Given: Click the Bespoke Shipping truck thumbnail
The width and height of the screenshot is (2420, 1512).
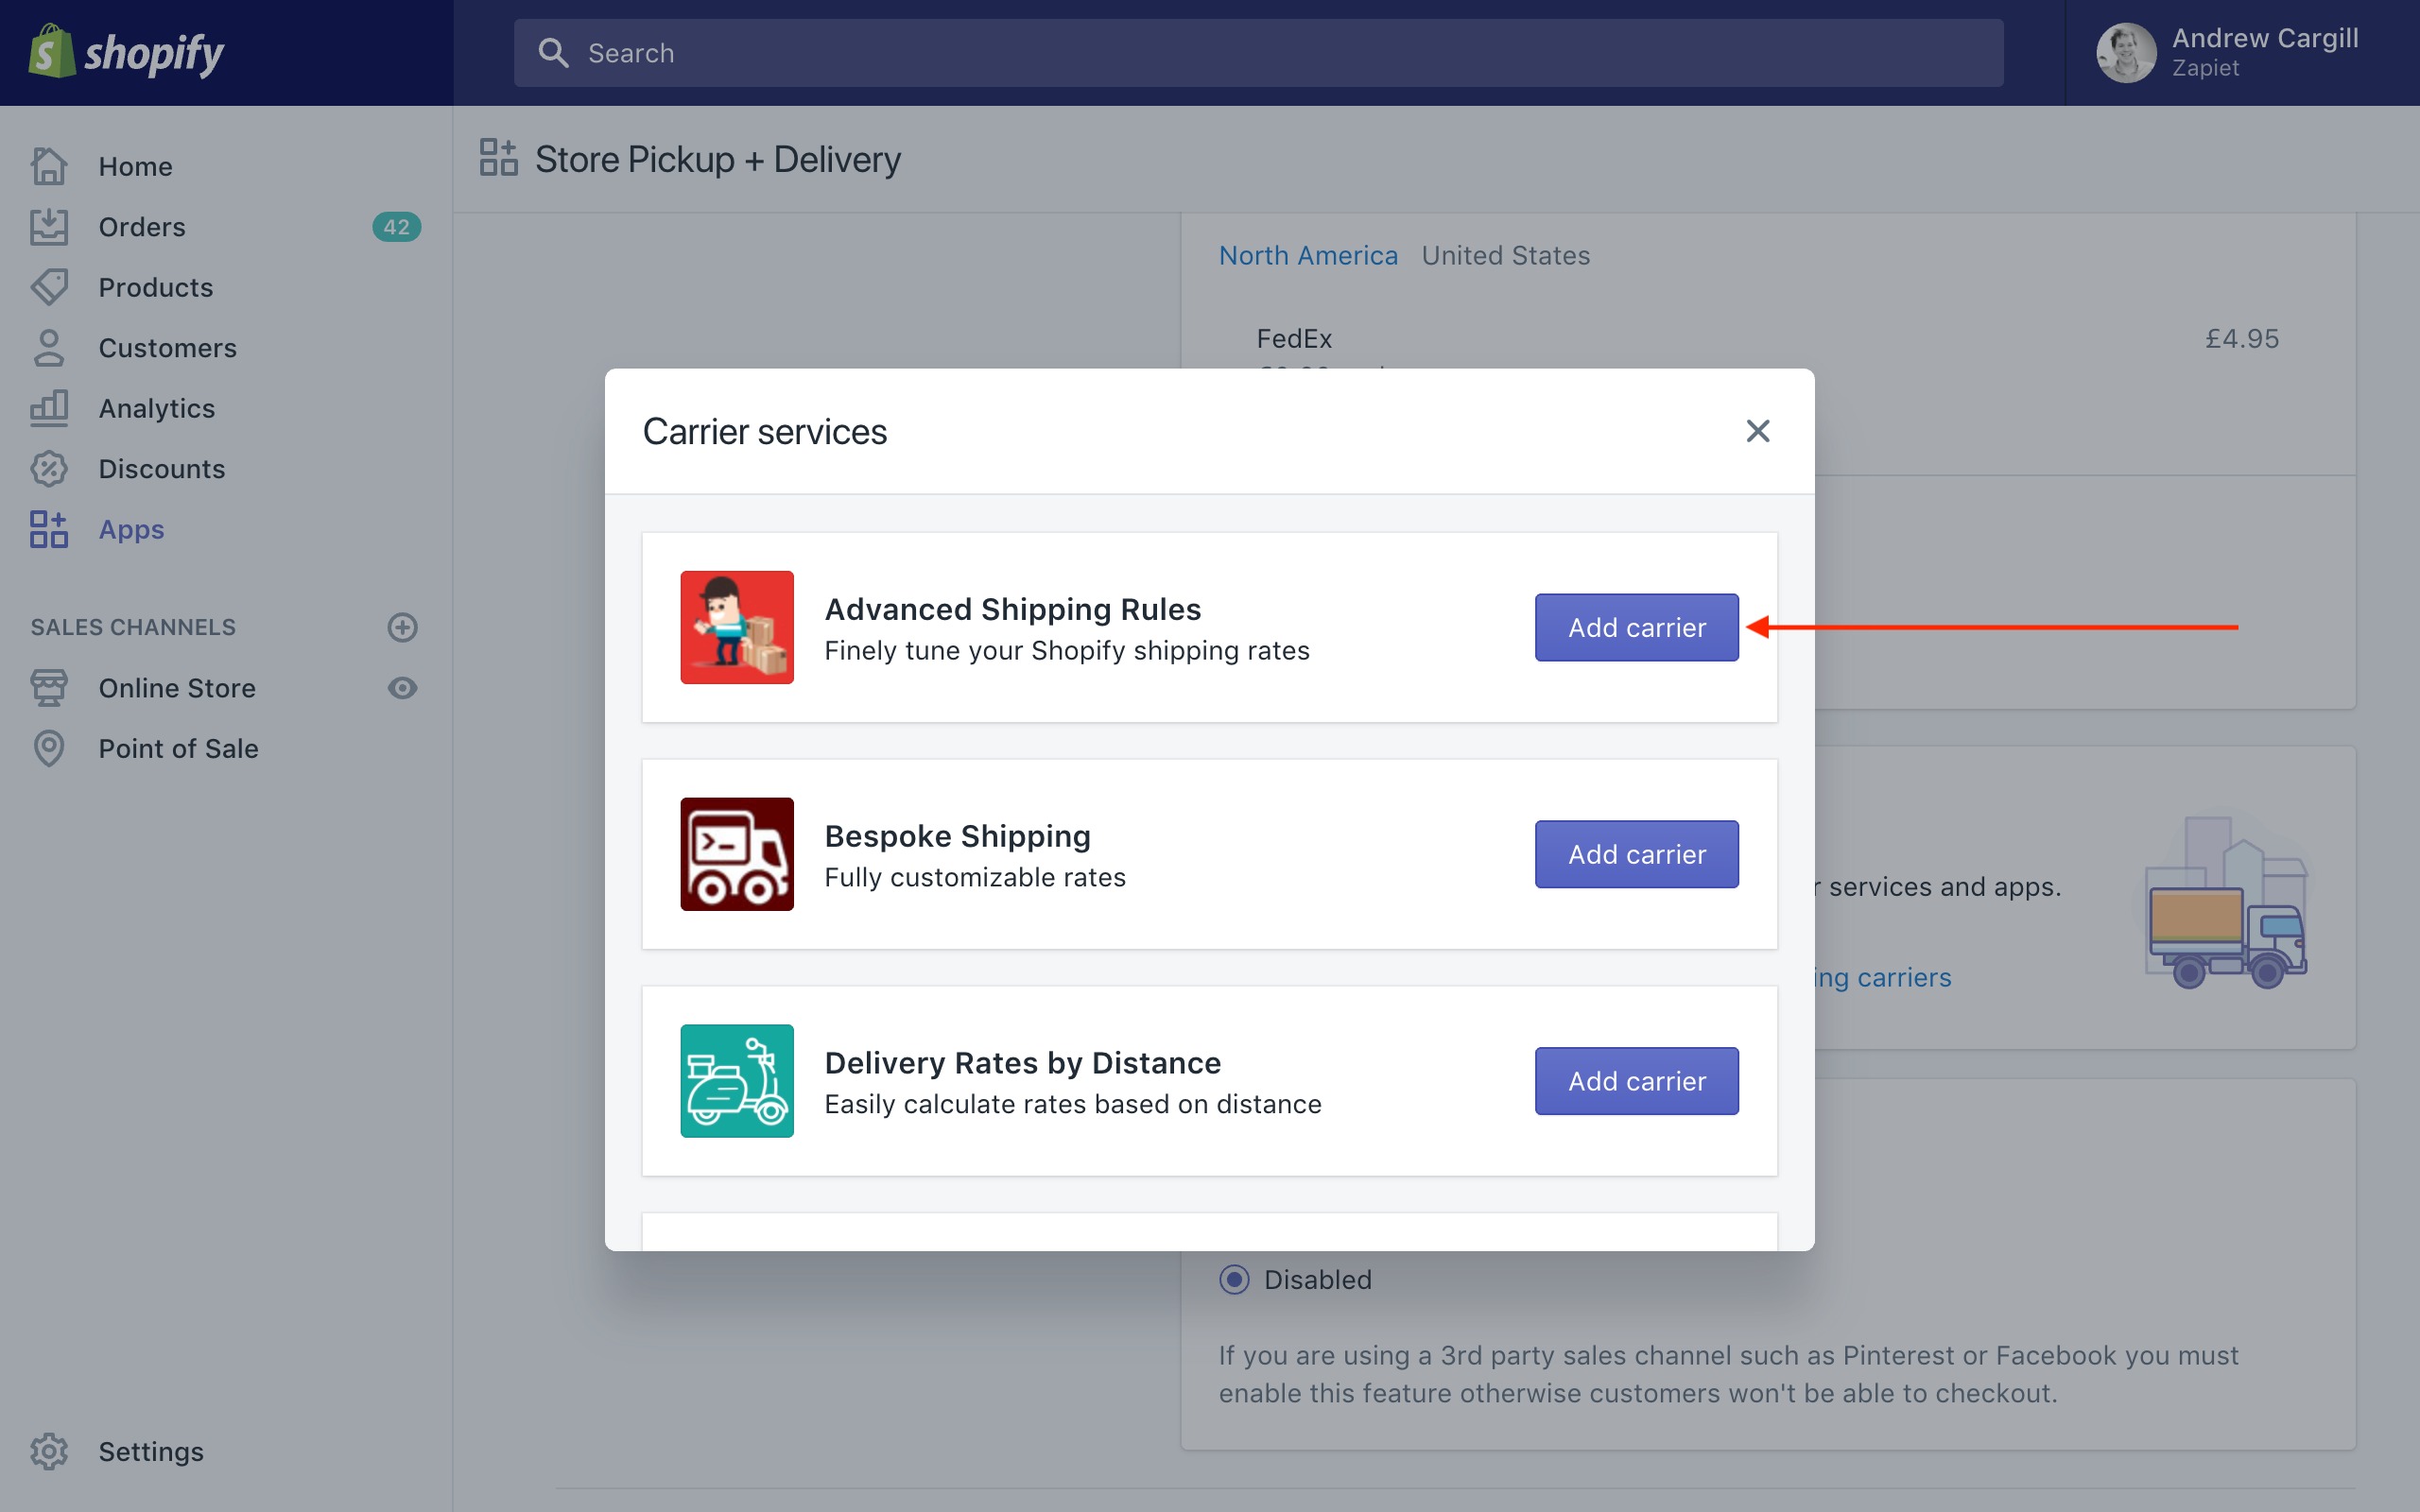Looking at the screenshot, I should pos(737,854).
